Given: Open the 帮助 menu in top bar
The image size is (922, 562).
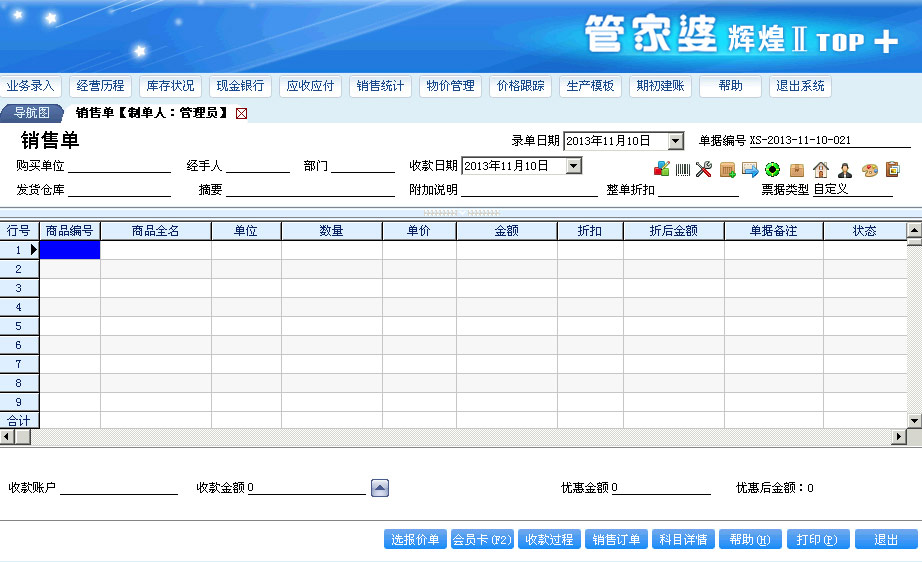Looking at the screenshot, I should 730,86.
